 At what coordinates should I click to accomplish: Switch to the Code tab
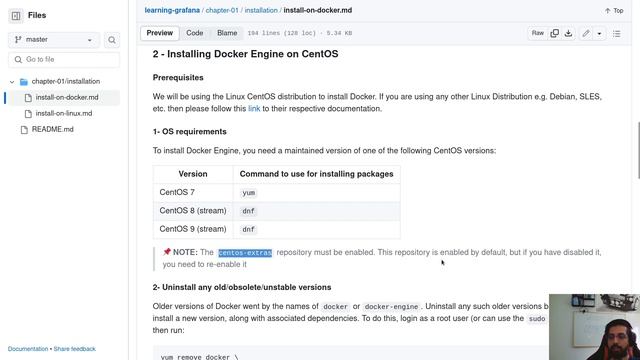click(195, 33)
